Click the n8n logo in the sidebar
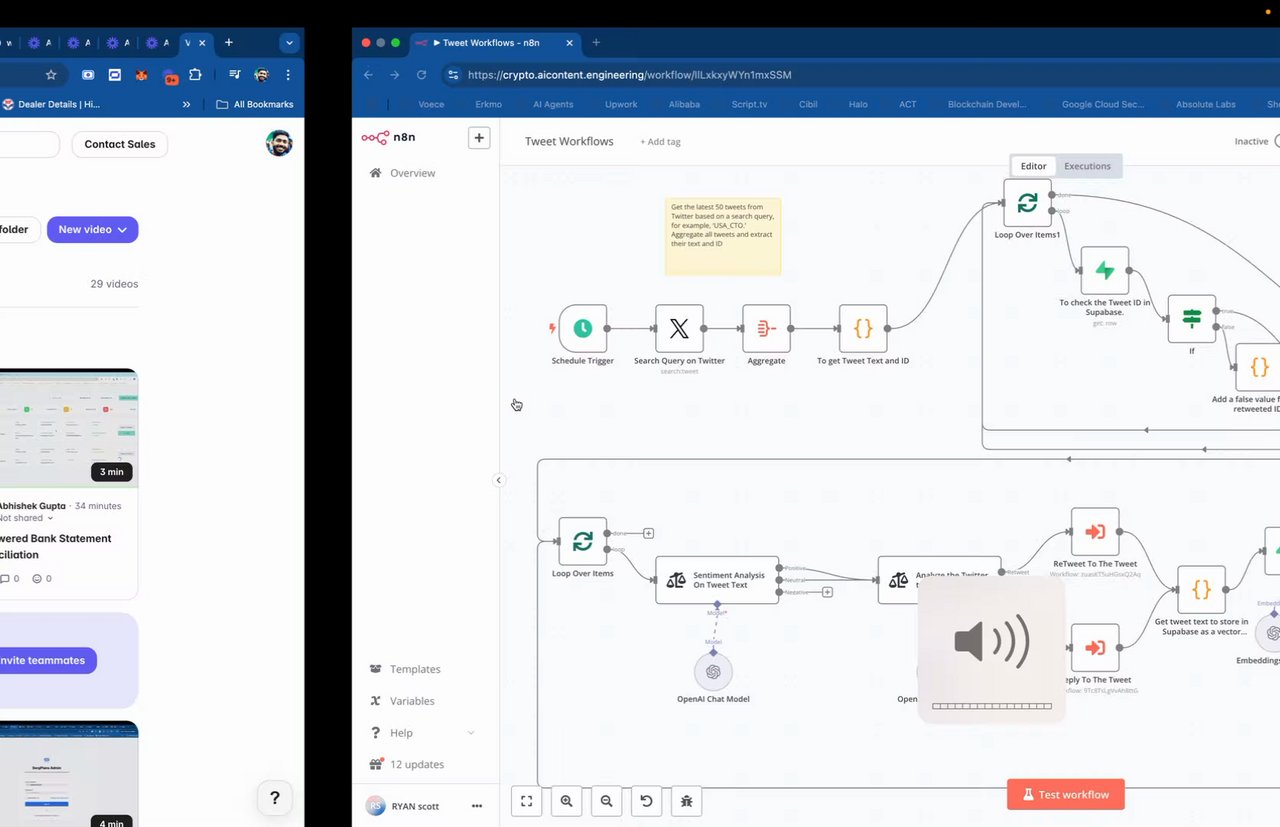The image size is (1280, 827). point(389,138)
